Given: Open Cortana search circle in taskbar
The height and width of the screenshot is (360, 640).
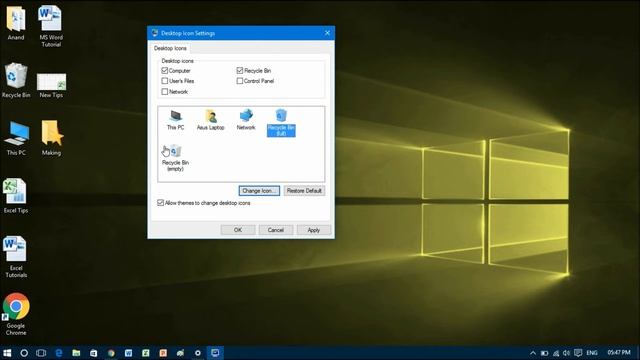Looking at the screenshot, I should point(24,353).
